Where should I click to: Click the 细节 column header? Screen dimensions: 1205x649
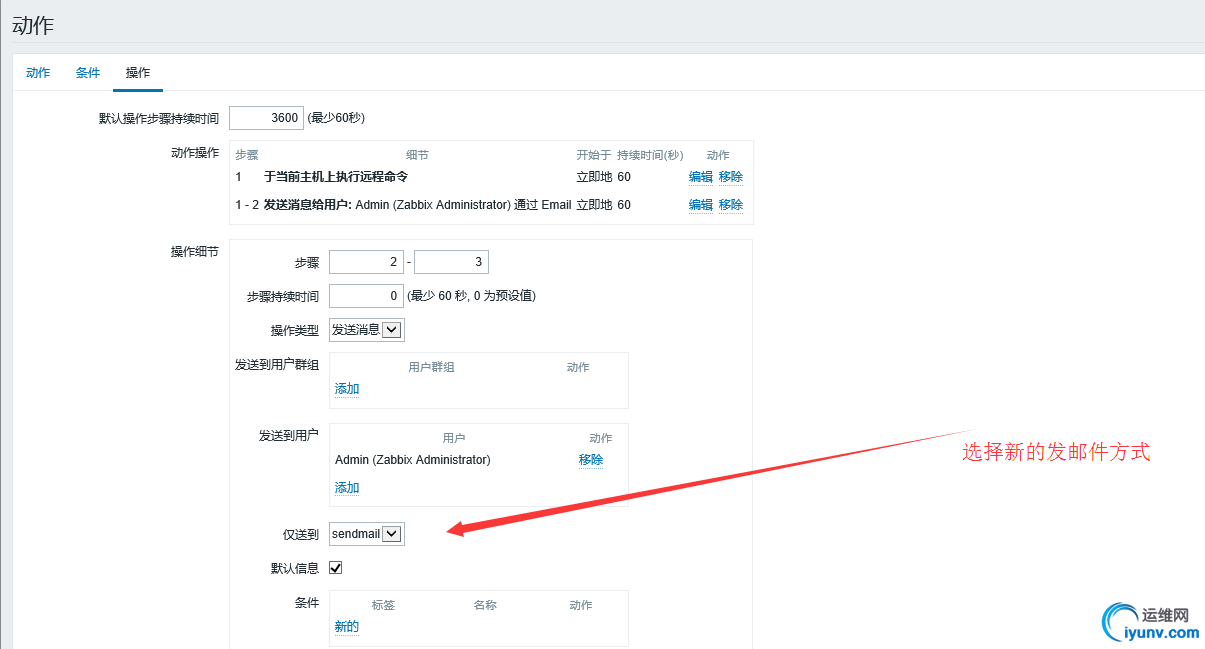coord(417,155)
